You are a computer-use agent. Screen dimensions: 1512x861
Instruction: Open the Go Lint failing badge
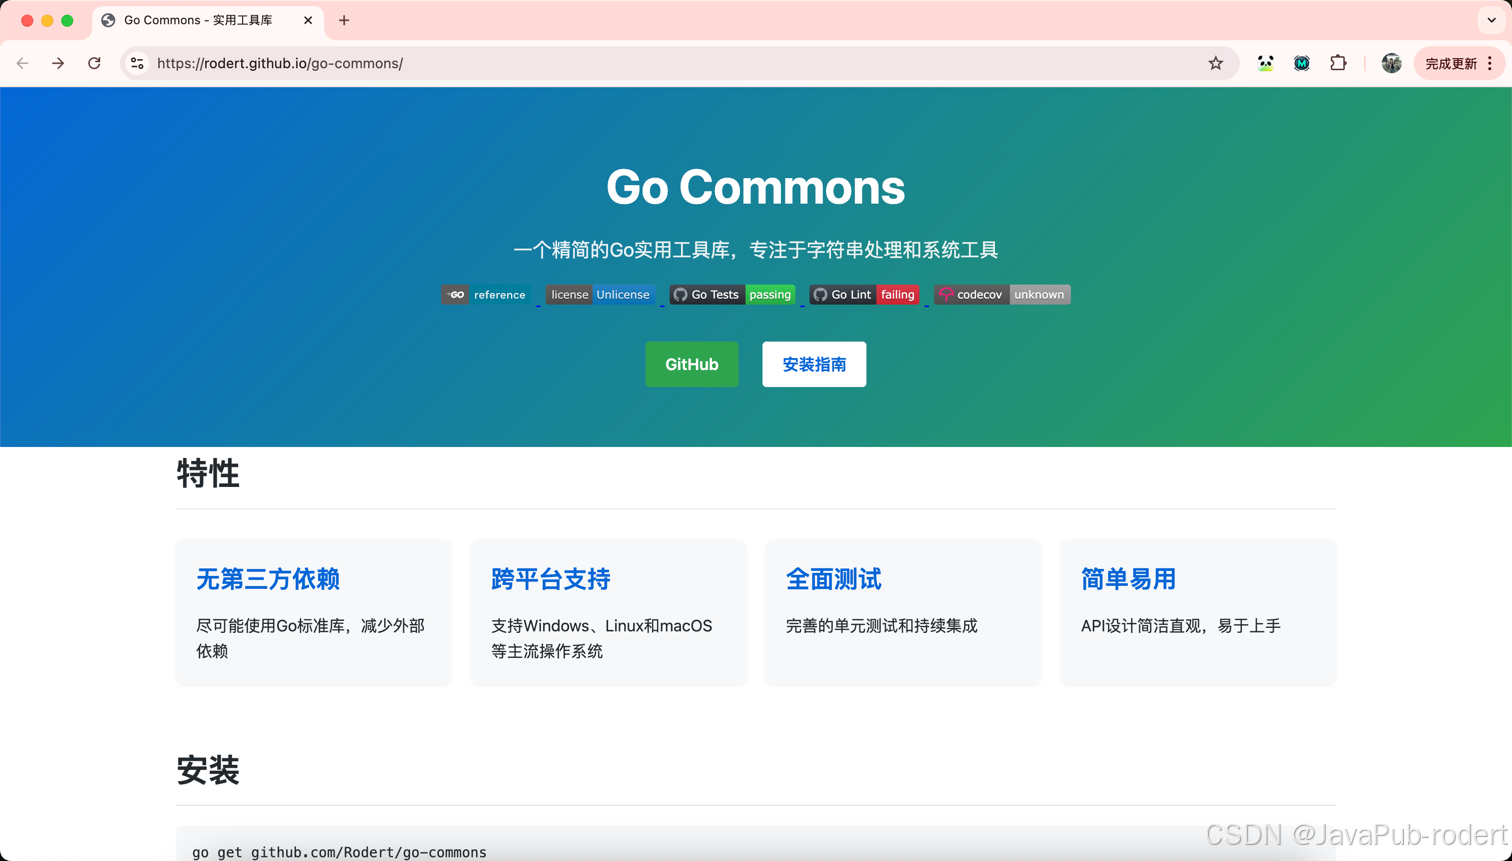pyautogui.click(x=864, y=294)
